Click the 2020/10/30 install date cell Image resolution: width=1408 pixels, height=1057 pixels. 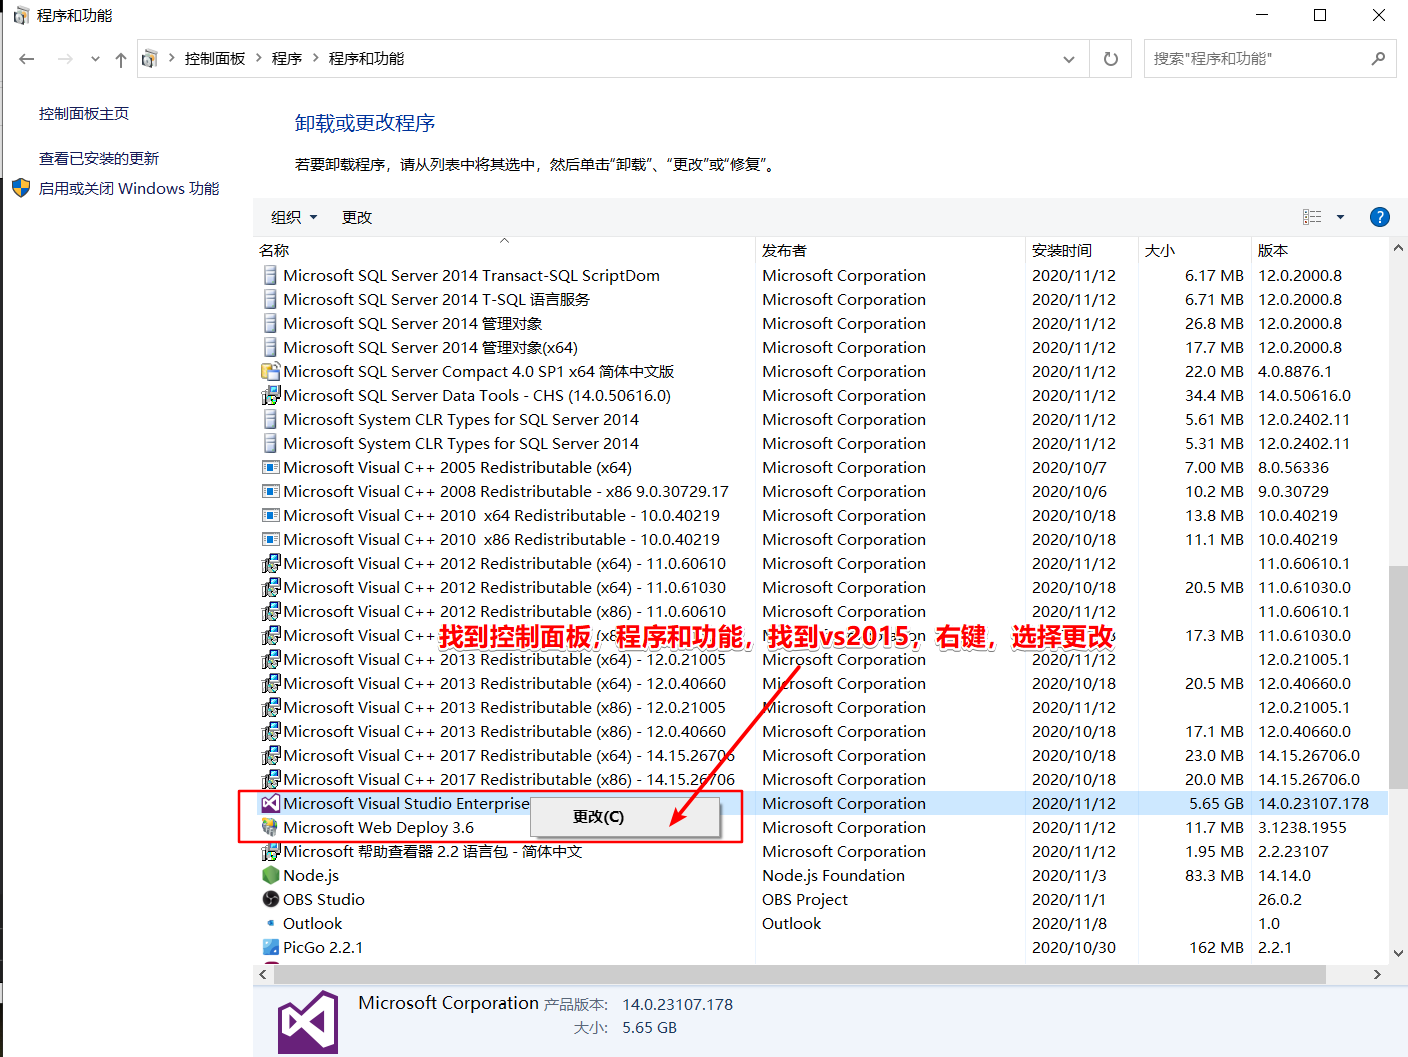coord(1074,948)
